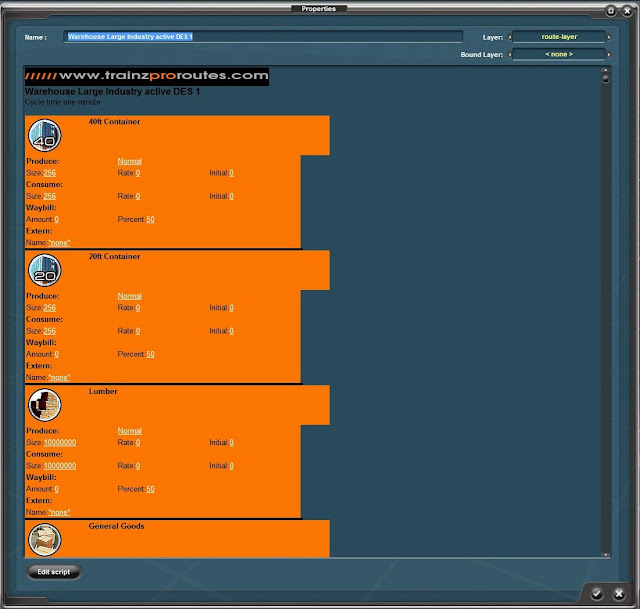640x609 pixels.
Task: Select previous Bound Layer with left arrow
Action: pyautogui.click(x=509, y=55)
